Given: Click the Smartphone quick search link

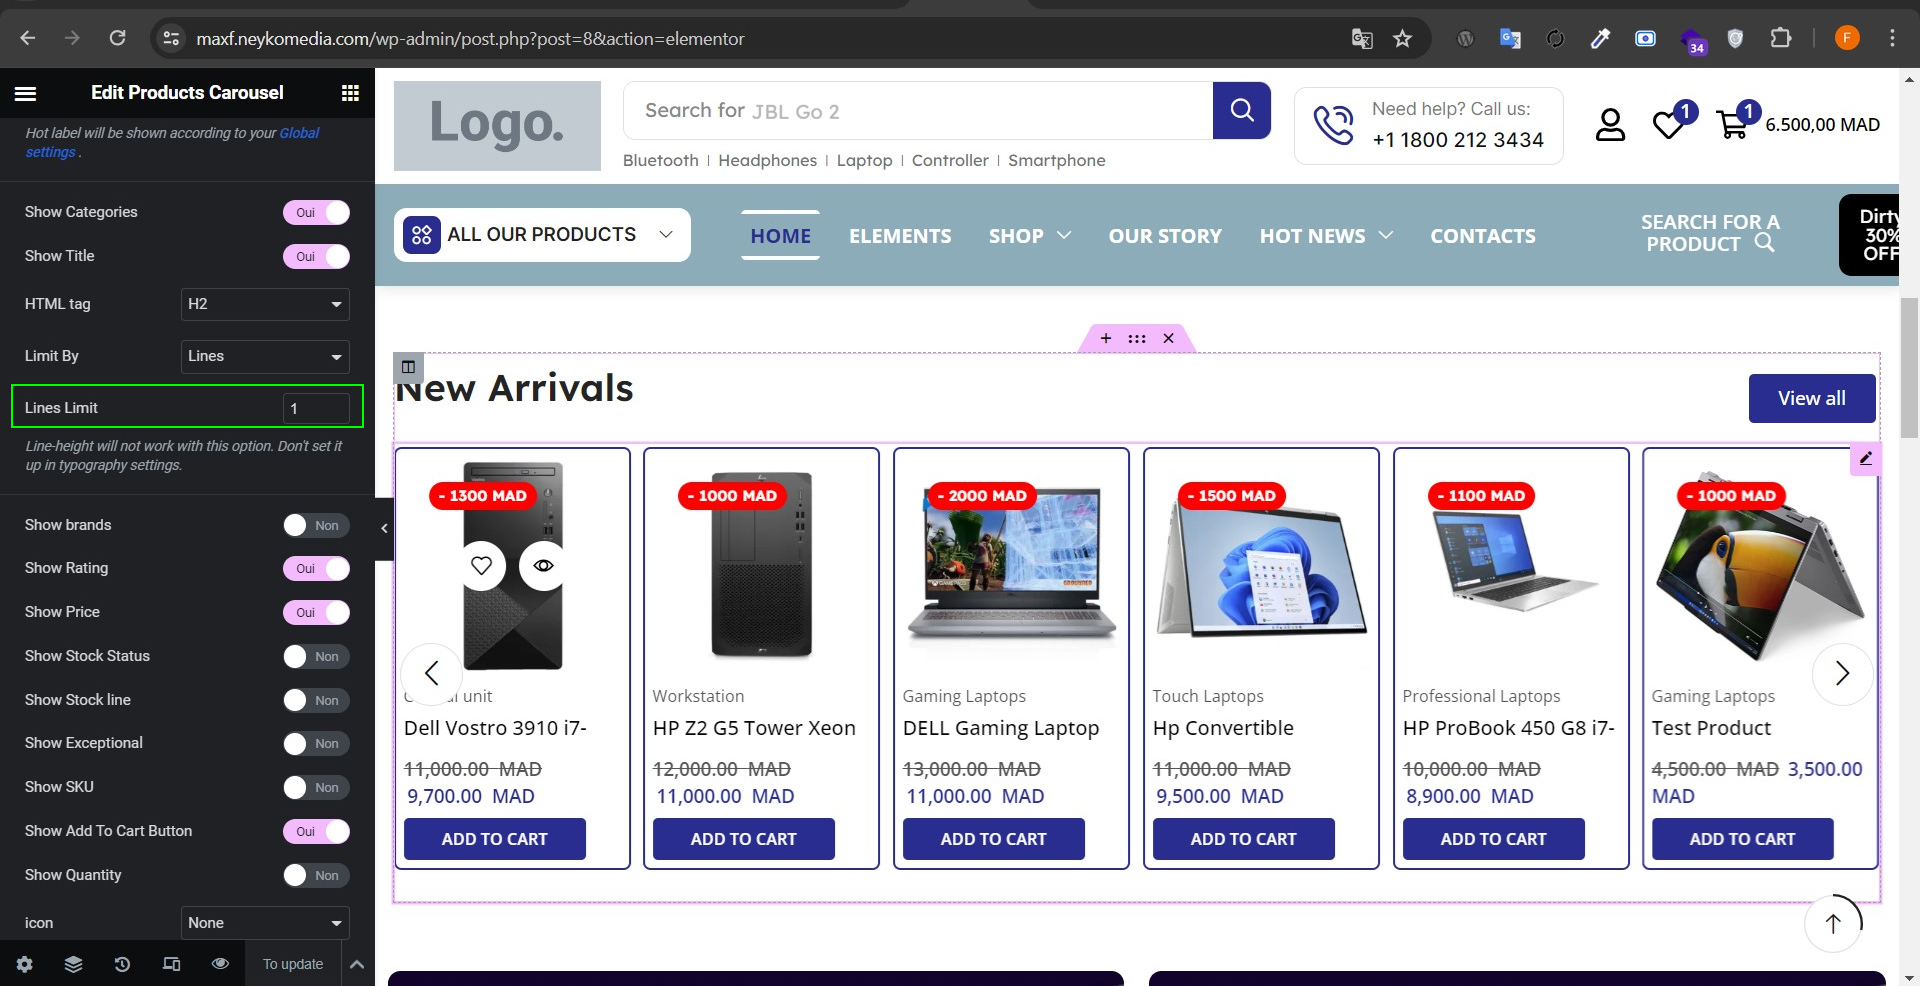Looking at the screenshot, I should [x=1057, y=160].
